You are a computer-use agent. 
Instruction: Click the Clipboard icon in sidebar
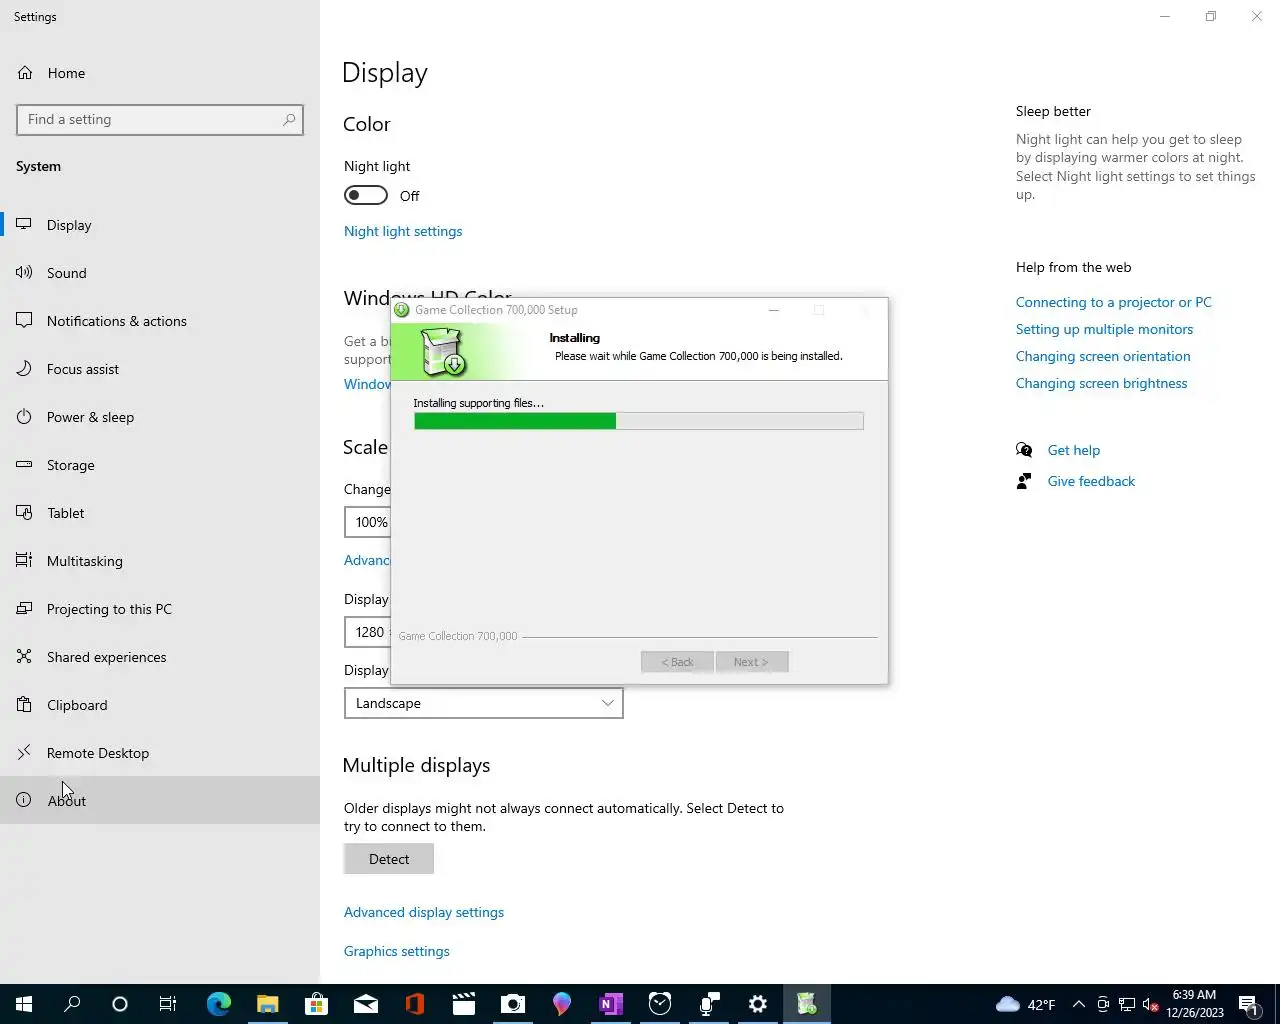pos(24,705)
